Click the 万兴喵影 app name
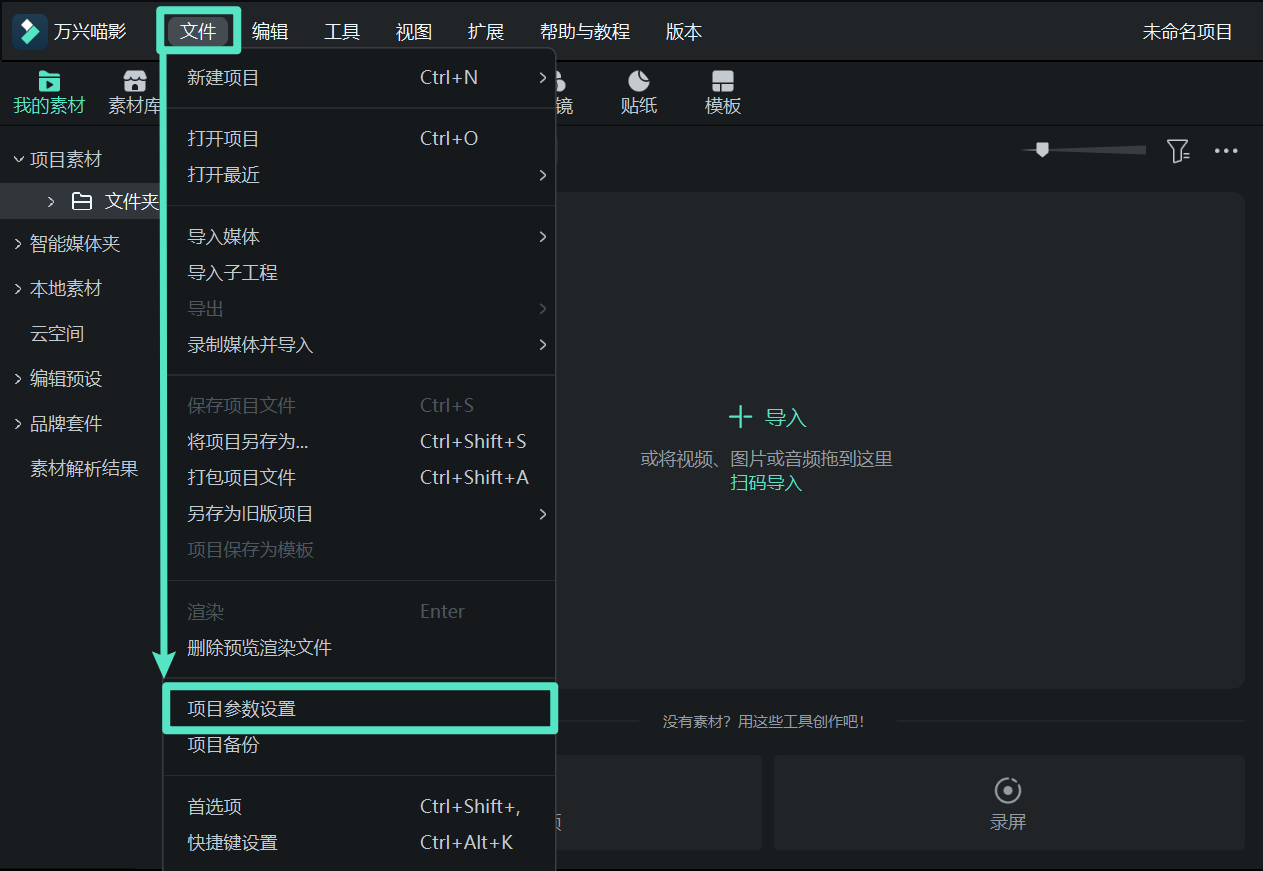 click(90, 32)
